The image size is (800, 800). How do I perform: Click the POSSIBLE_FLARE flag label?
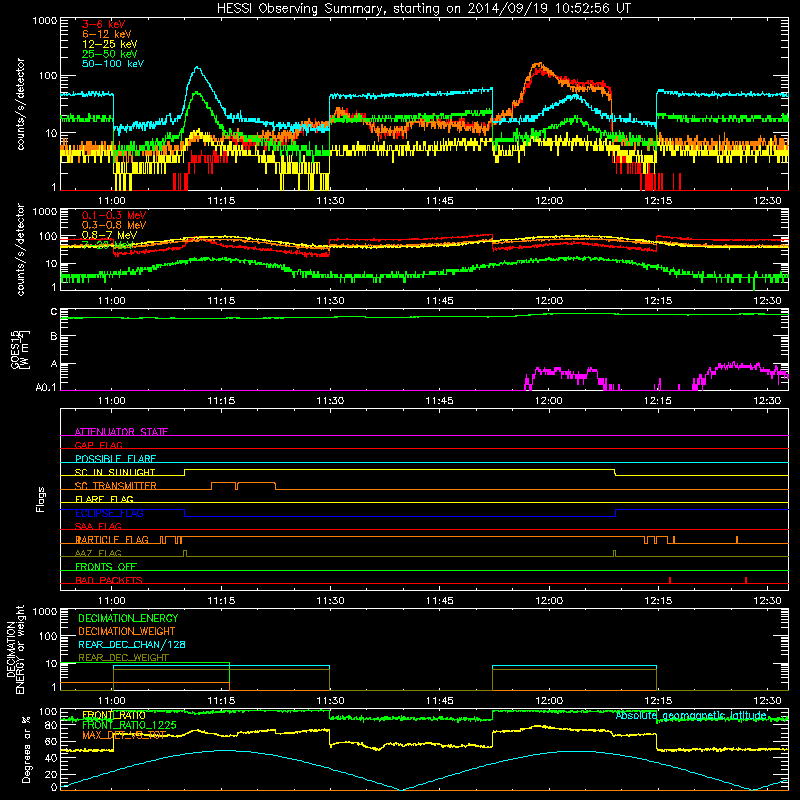pyautogui.click(x=115, y=459)
